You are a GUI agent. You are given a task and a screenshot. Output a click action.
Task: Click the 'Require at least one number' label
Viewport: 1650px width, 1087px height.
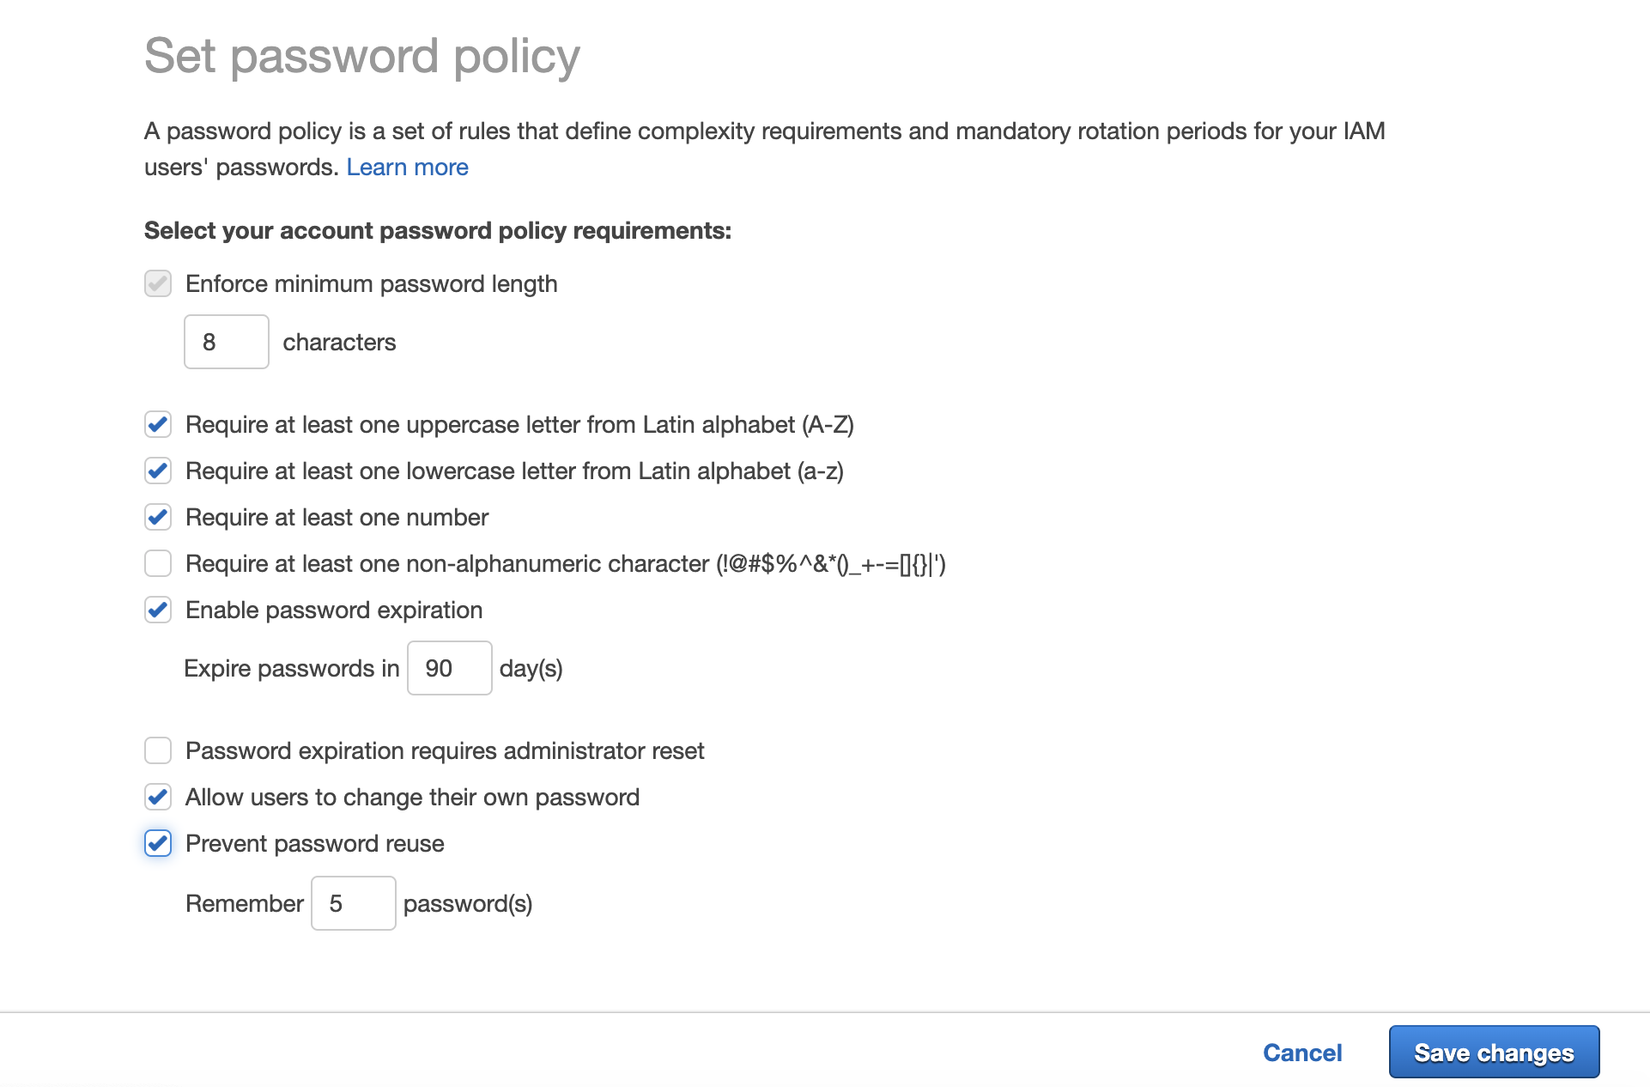337,517
